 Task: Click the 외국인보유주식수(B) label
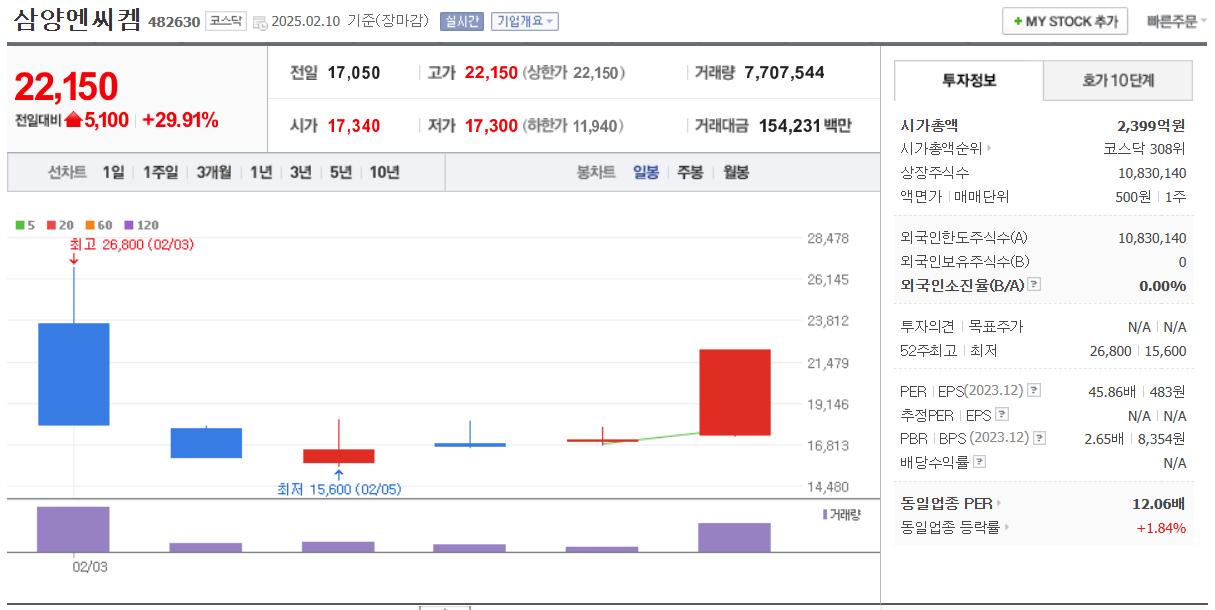click(965, 262)
